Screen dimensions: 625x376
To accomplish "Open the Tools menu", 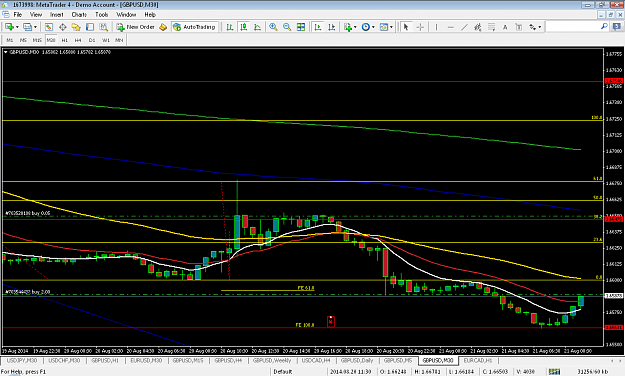I will coord(102,14).
